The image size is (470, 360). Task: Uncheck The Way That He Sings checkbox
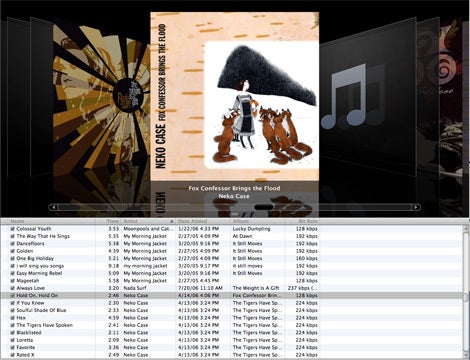[12, 236]
